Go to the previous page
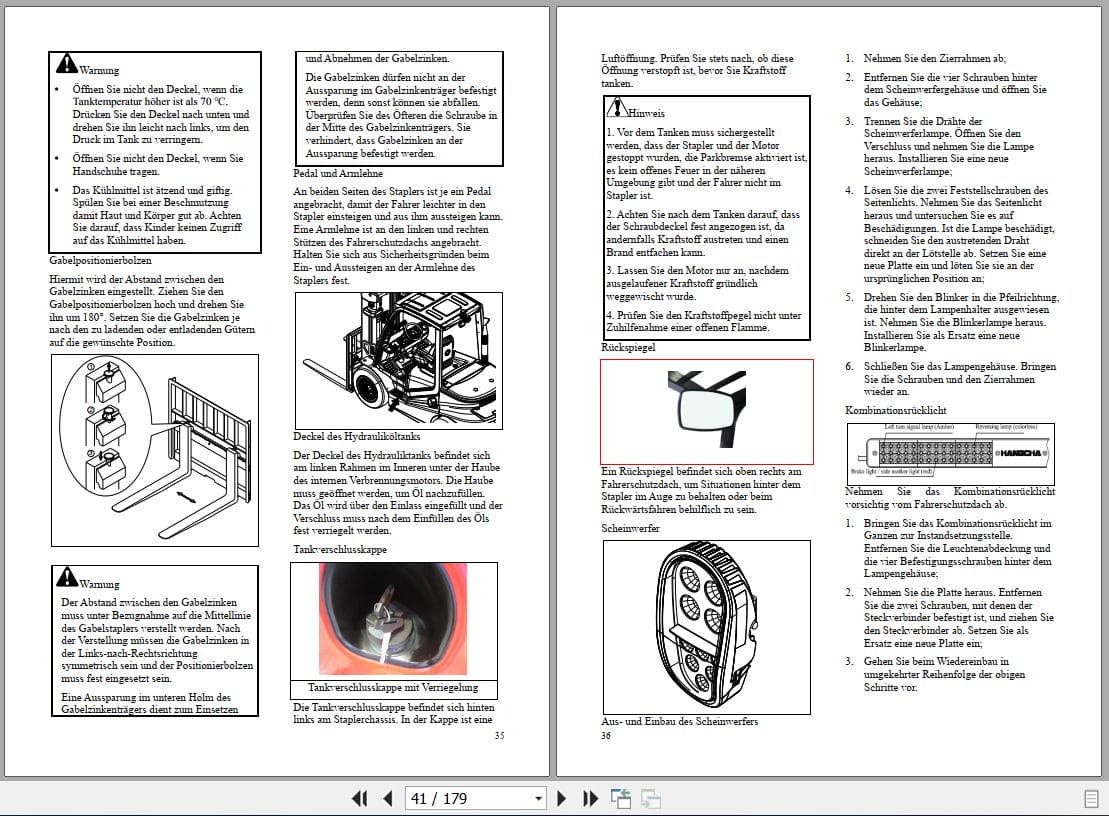This screenshot has height=816, width=1109. point(388,798)
